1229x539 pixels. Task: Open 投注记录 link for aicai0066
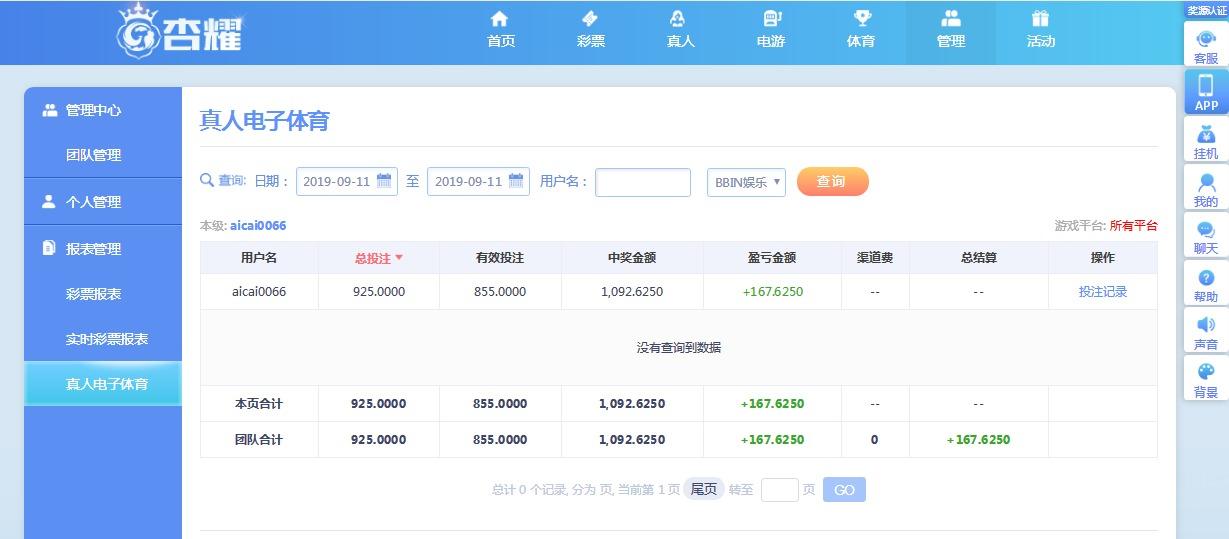coord(1103,292)
